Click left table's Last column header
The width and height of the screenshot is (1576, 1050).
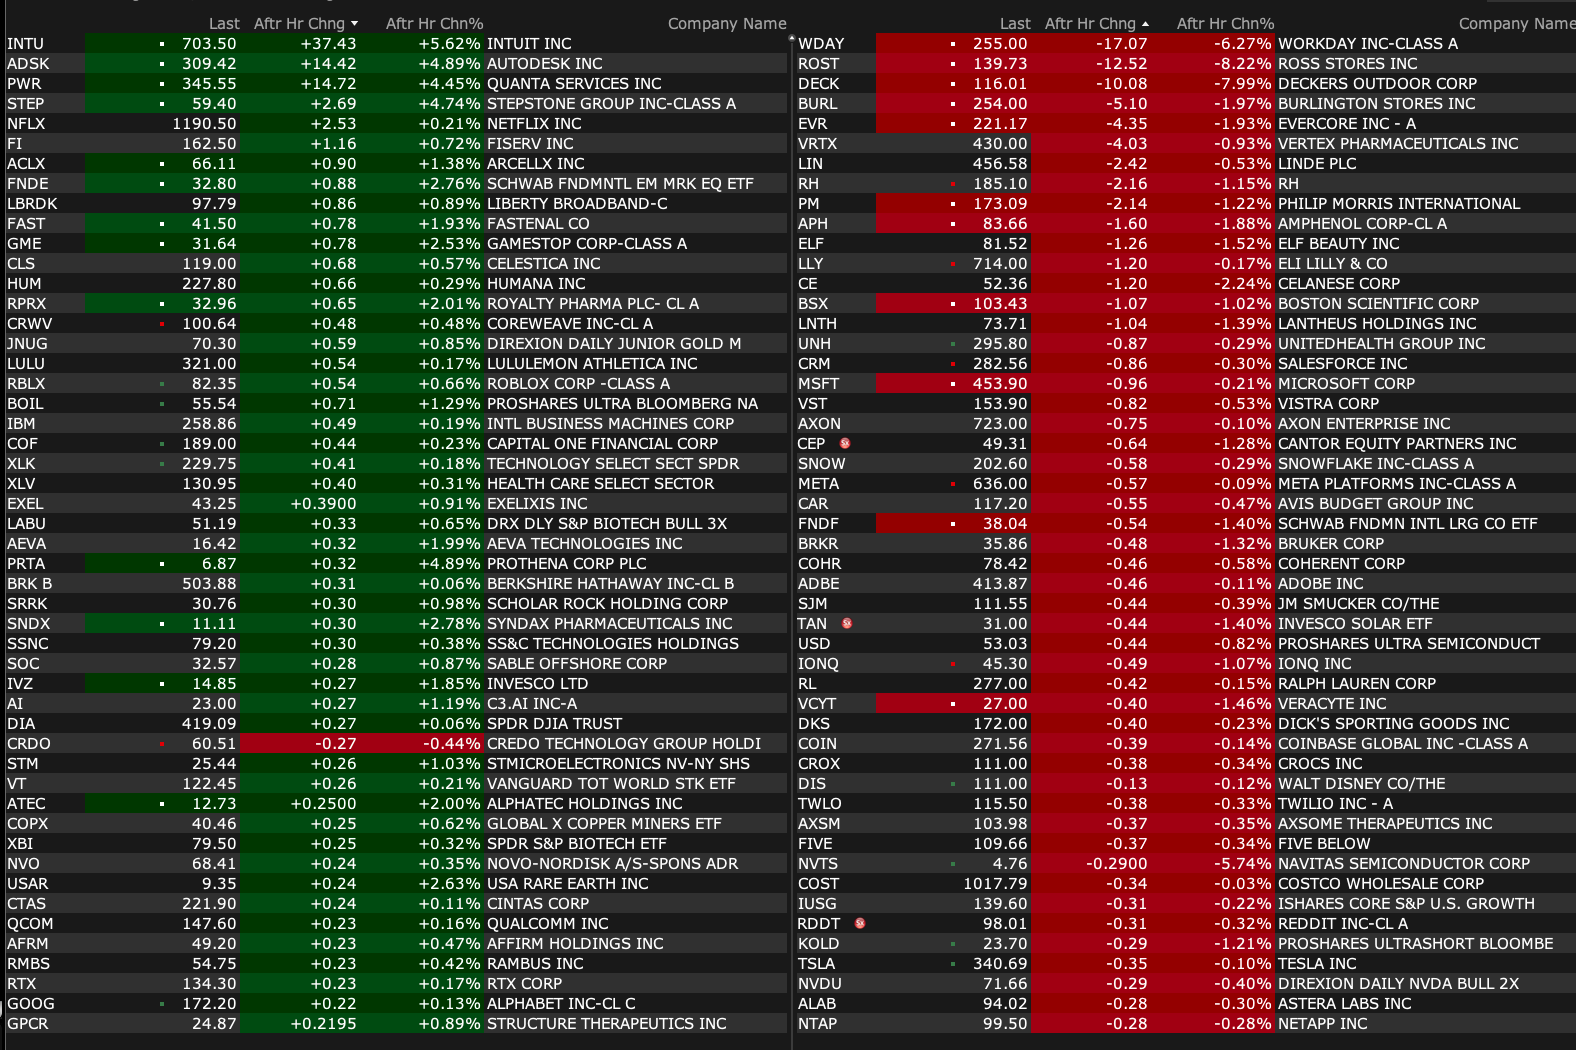pos(224,24)
